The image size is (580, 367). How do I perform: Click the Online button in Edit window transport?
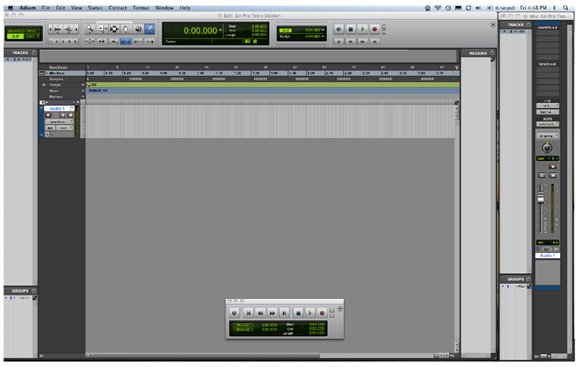point(338,29)
